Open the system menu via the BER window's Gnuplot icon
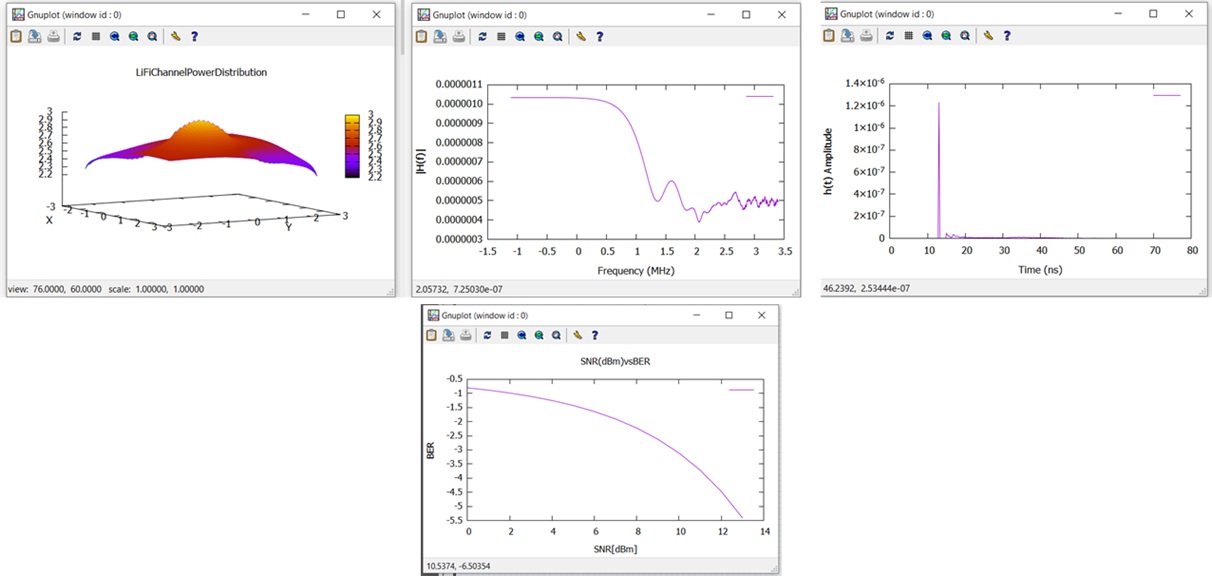 [433, 314]
